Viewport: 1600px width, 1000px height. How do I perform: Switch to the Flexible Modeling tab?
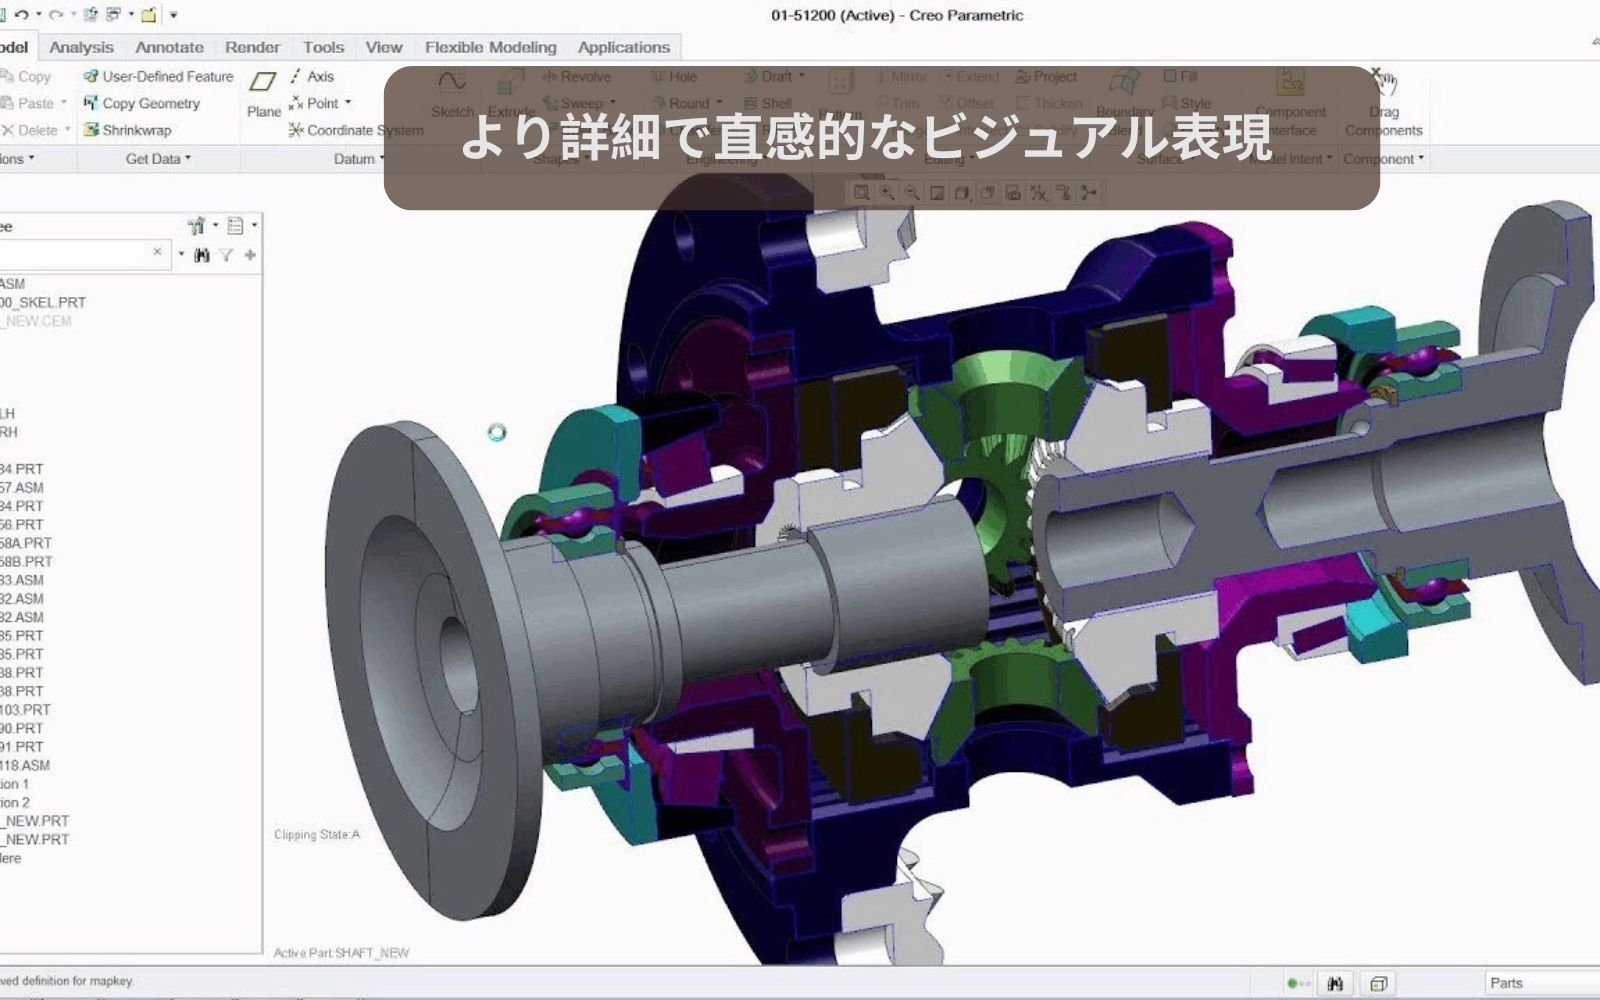coord(489,47)
